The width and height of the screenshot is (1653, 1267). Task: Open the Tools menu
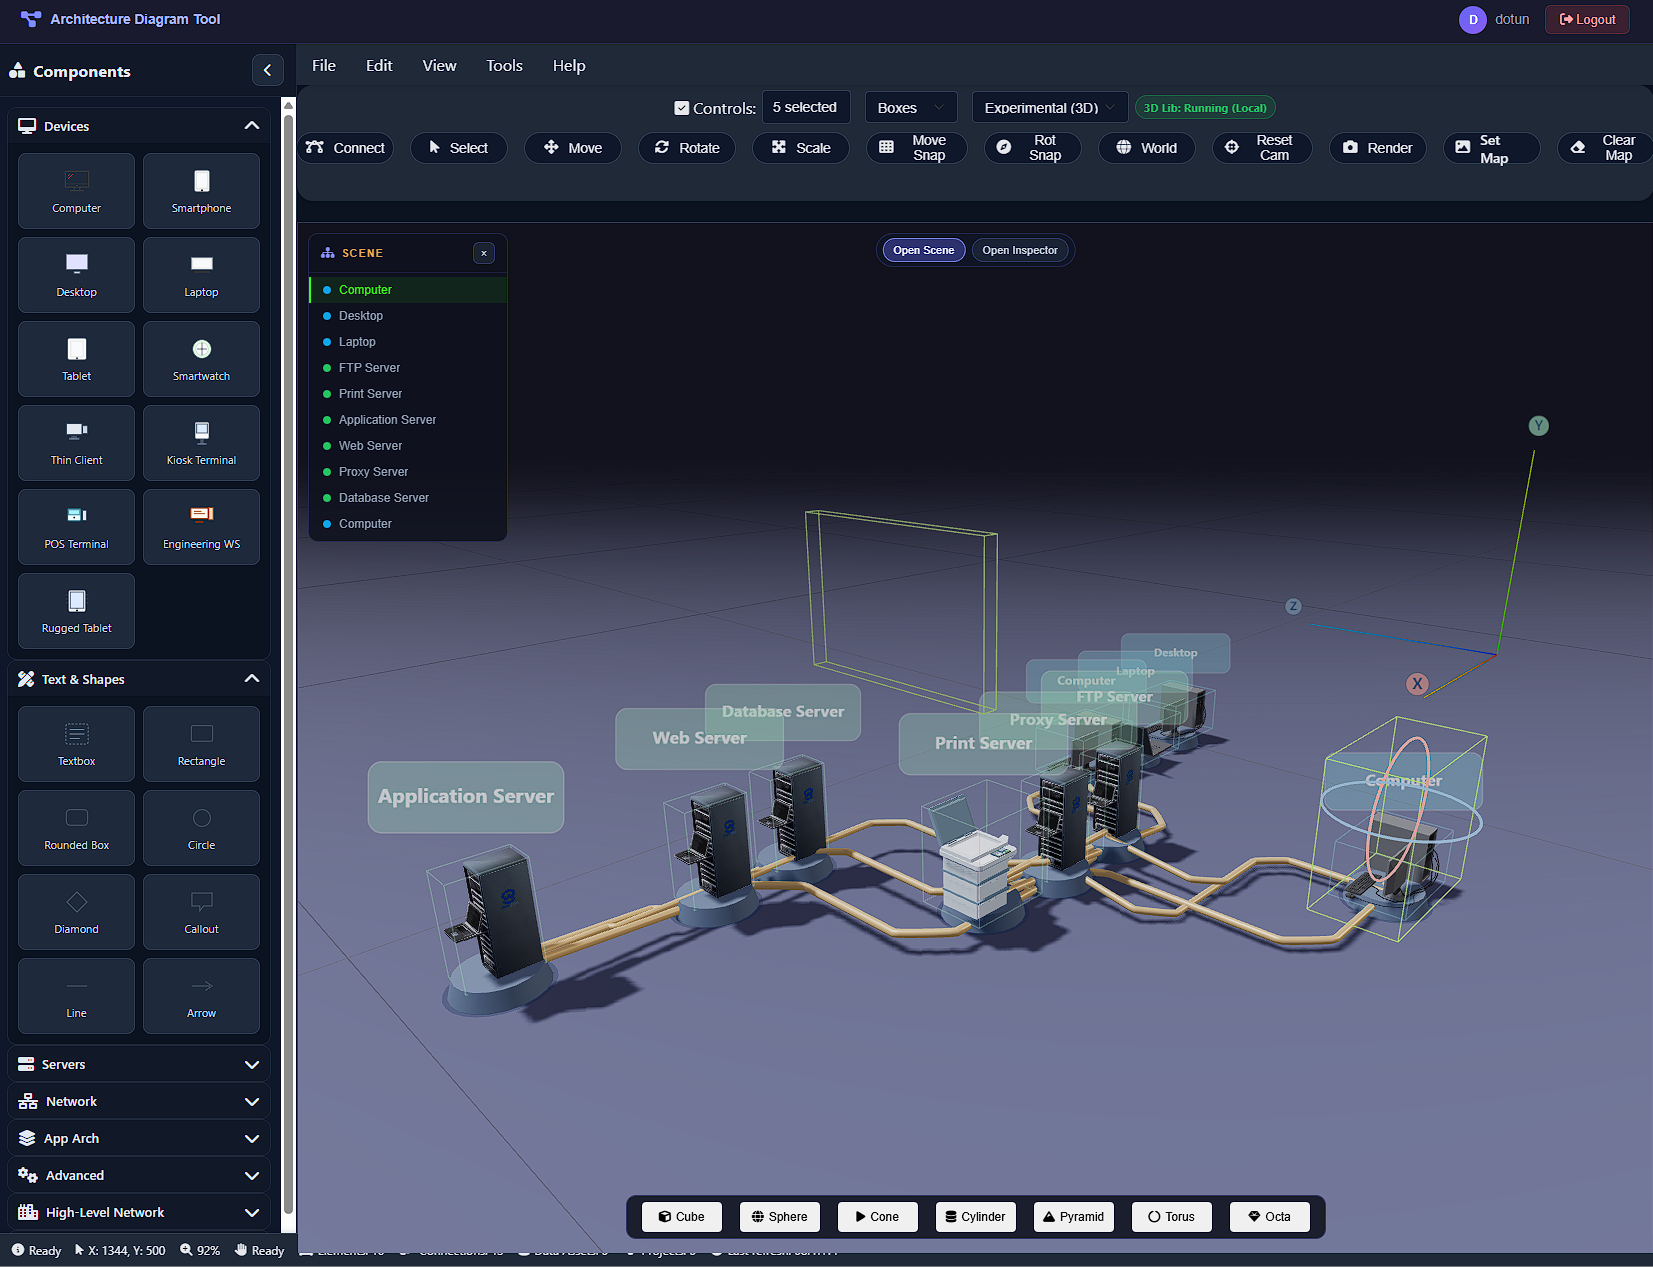[x=504, y=65]
